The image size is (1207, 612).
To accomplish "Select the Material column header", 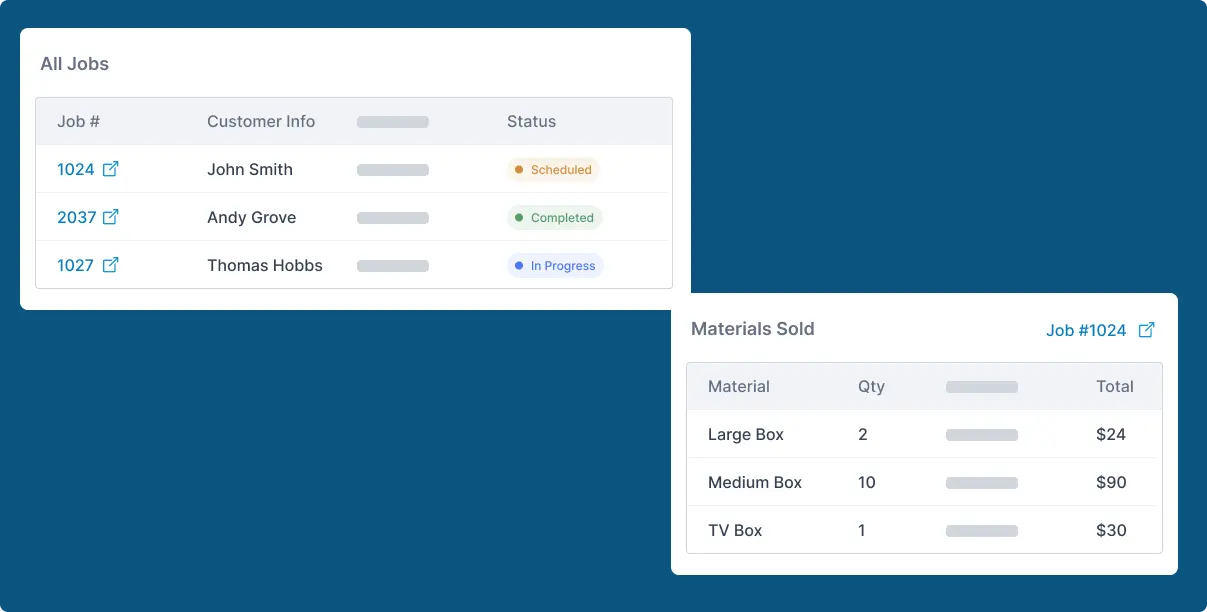I will [739, 387].
